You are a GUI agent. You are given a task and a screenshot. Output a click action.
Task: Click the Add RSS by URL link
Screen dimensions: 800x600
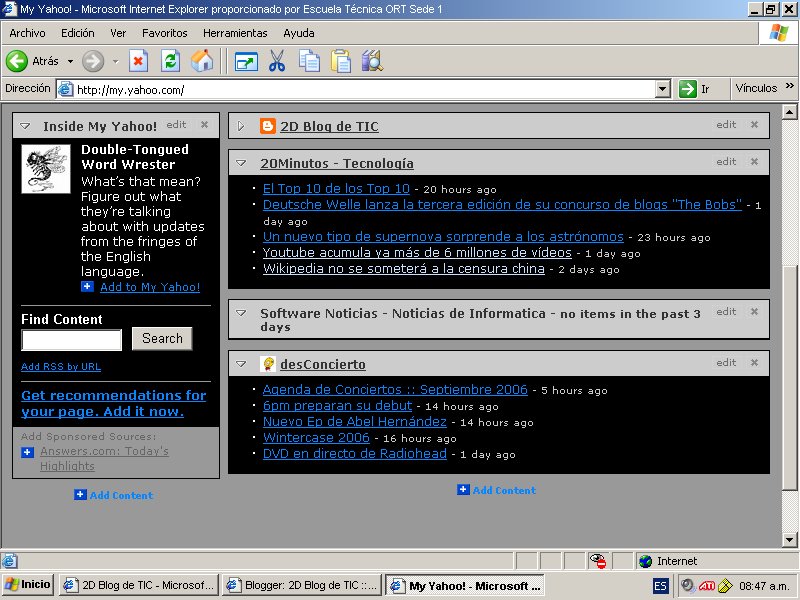[x=61, y=367]
